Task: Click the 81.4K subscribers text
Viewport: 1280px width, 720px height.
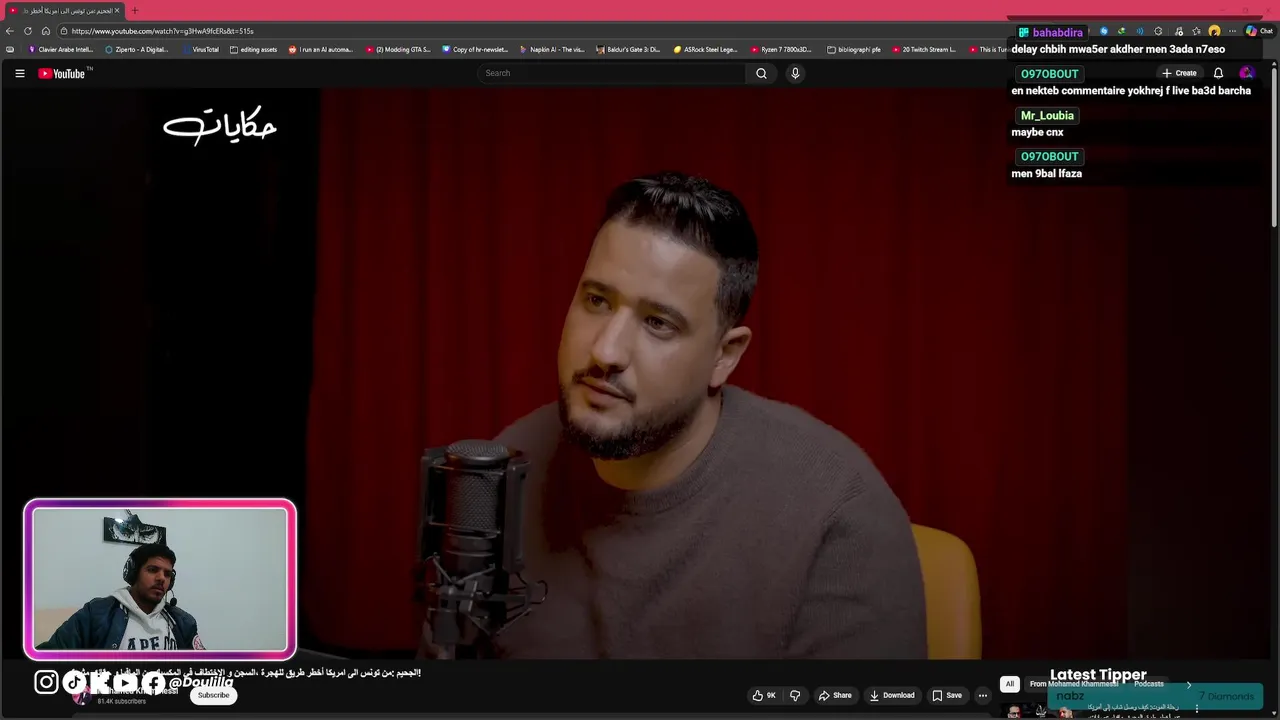Action: pos(121,701)
